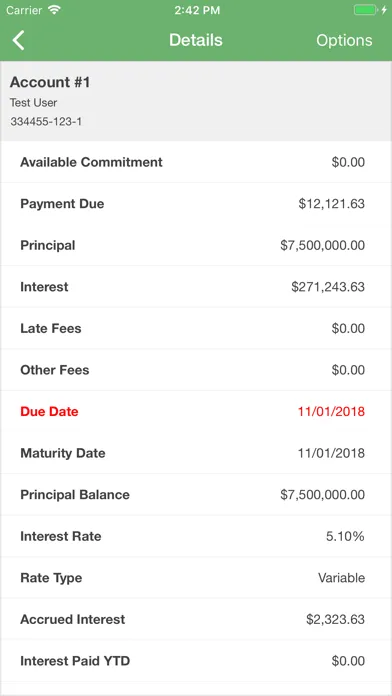392x696 pixels.
Task: Select the Rate Type Variable row
Action: 196,578
